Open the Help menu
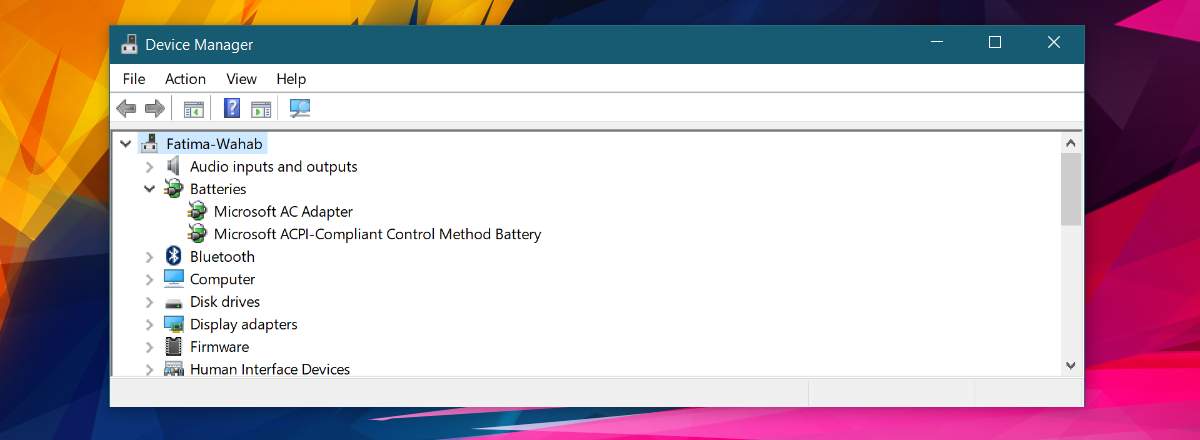Viewport: 1200px width, 440px height. click(291, 79)
